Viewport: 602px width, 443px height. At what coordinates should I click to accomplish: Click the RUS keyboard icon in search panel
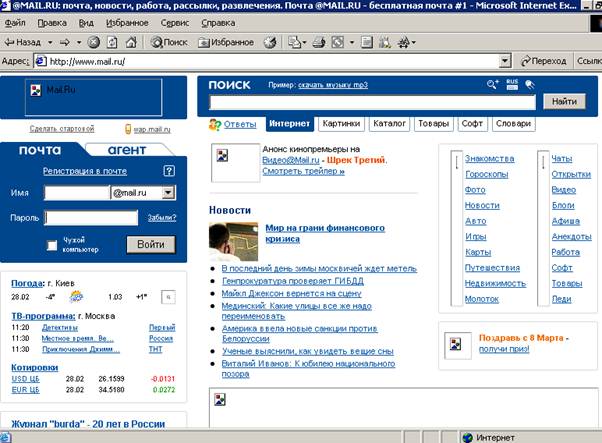point(512,84)
